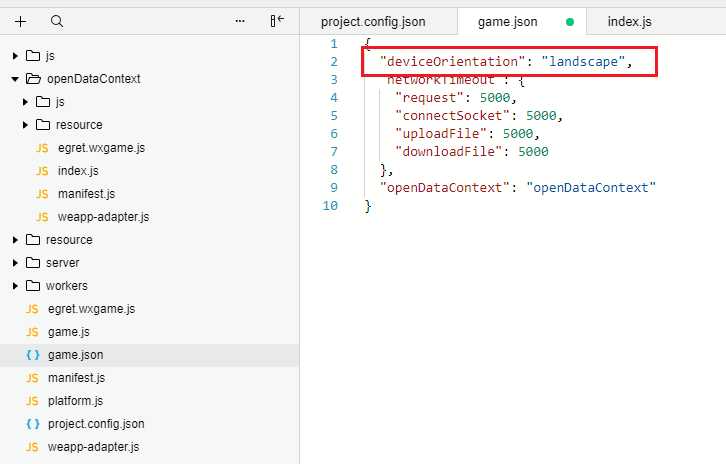Select the workers folder icon

pyautogui.click(x=33, y=286)
